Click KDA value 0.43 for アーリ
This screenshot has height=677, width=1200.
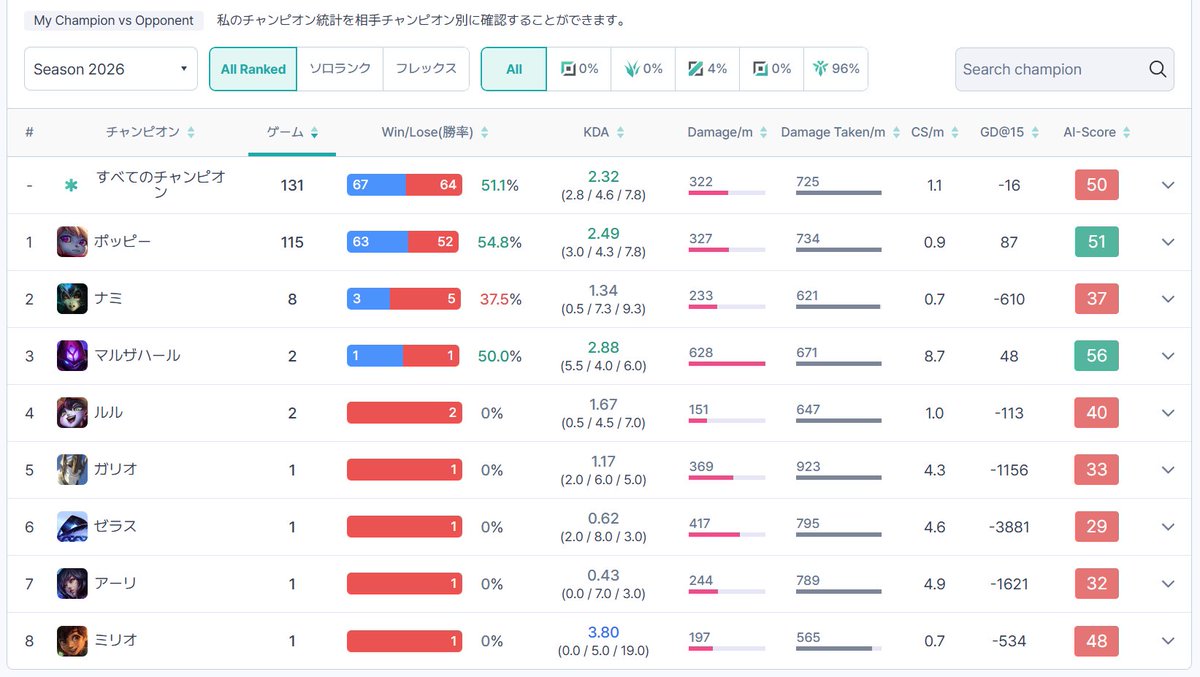click(x=603, y=575)
